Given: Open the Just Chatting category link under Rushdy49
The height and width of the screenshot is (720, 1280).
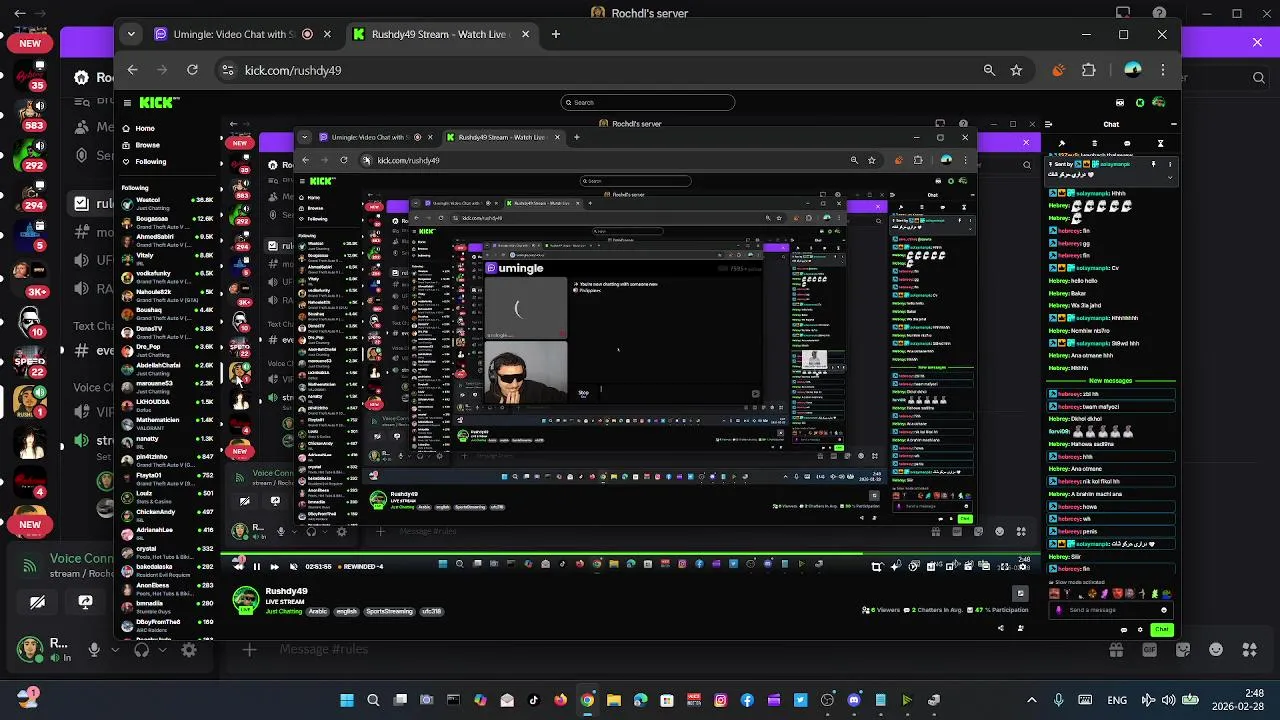Looking at the screenshot, I should (x=283, y=611).
